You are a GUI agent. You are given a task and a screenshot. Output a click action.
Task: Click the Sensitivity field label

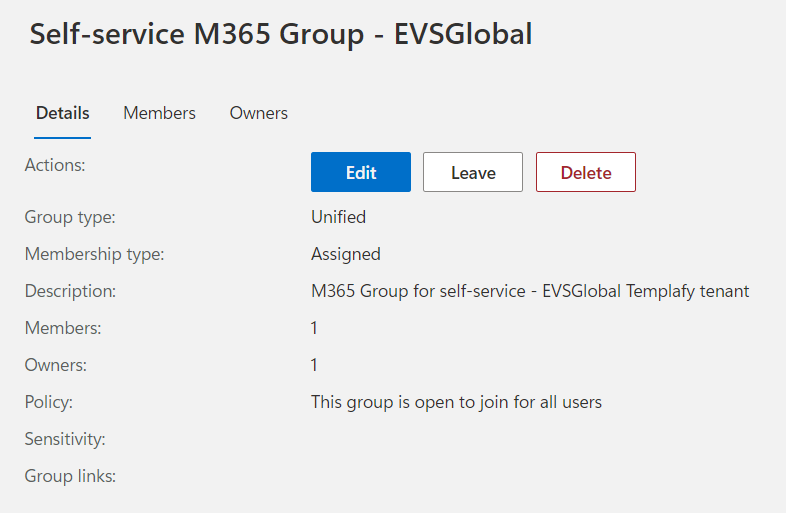point(65,439)
